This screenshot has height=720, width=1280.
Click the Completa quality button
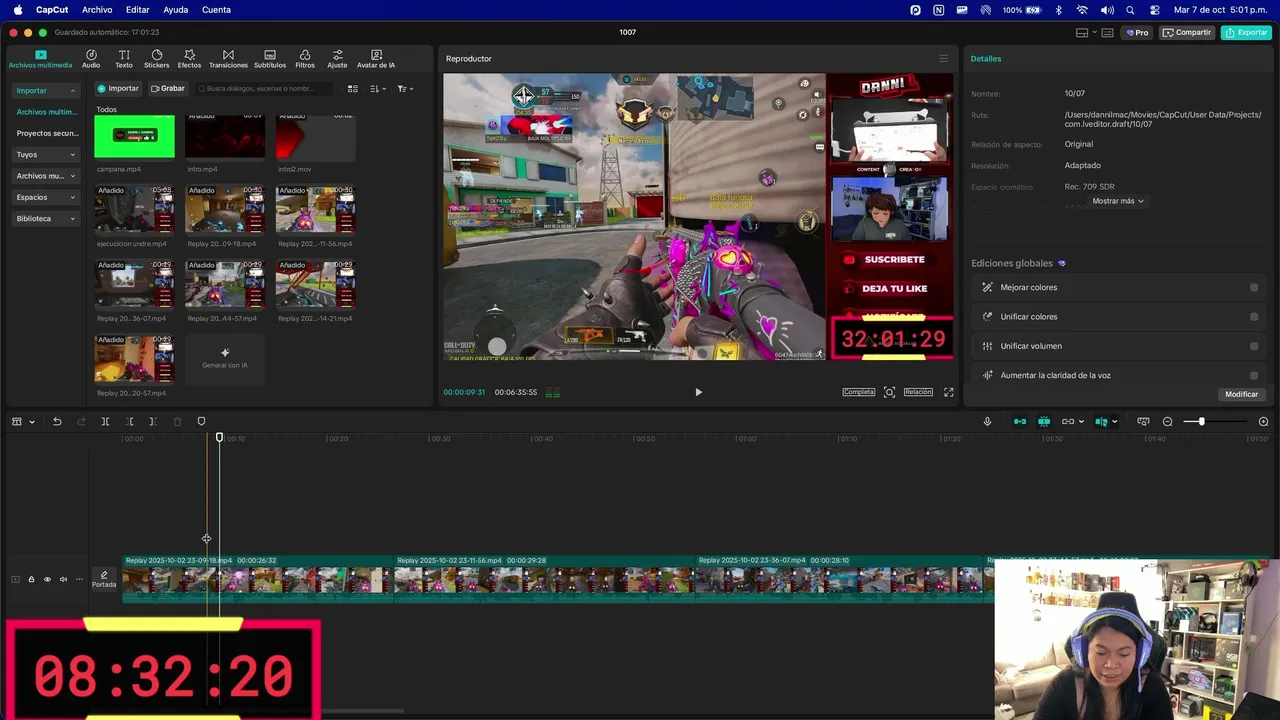[859, 392]
